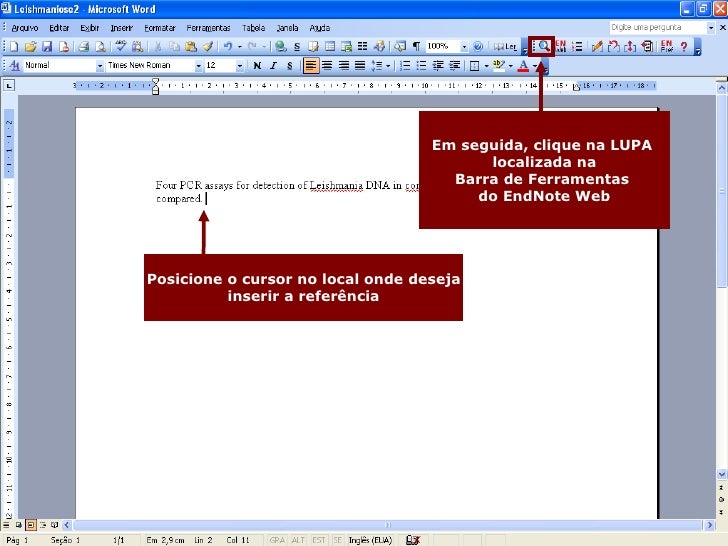728x546 pixels.
Task: Open a file with the folder icon
Action: [x=31, y=46]
